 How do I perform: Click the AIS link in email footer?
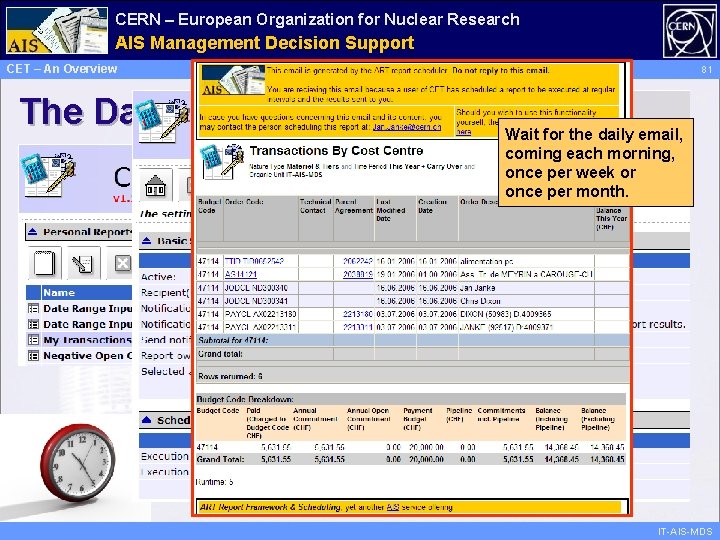coord(393,507)
